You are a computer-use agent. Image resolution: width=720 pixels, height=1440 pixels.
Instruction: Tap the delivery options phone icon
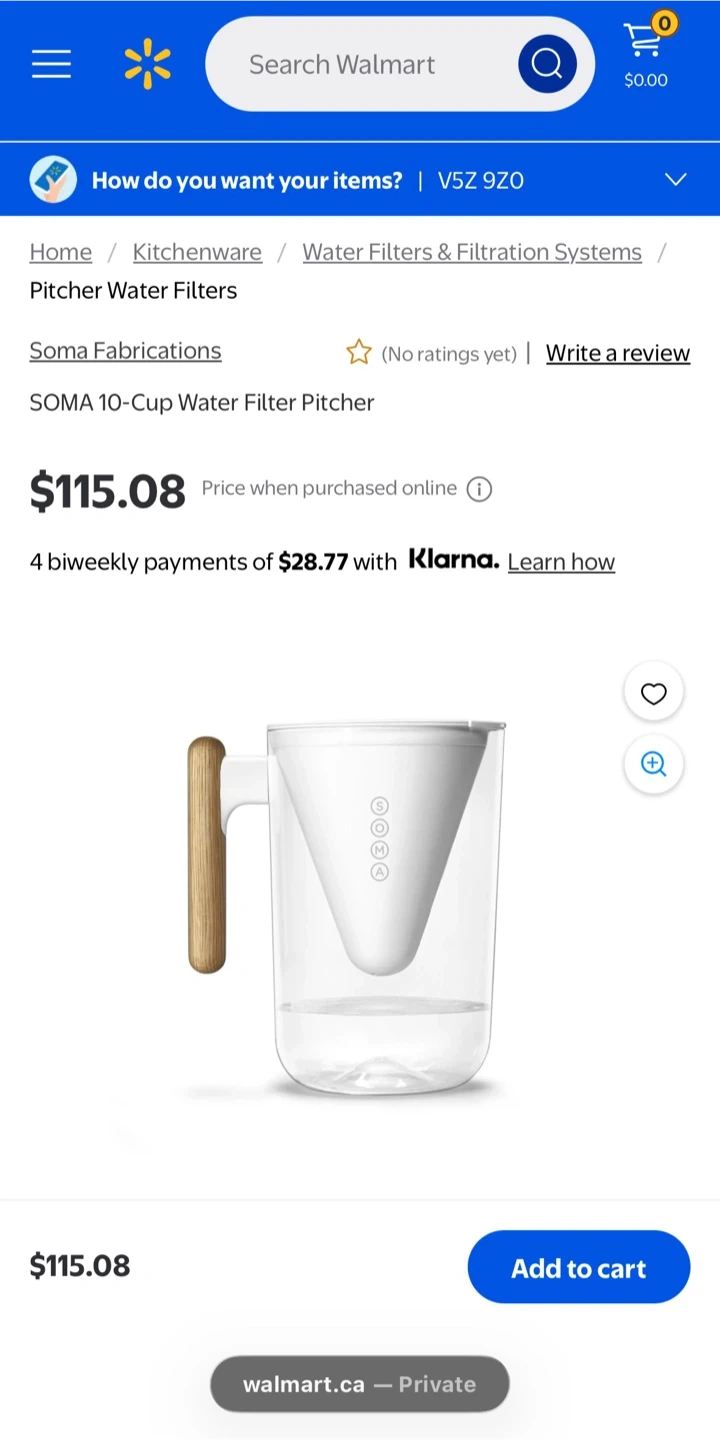pyautogui.click(x=54, y=180)
